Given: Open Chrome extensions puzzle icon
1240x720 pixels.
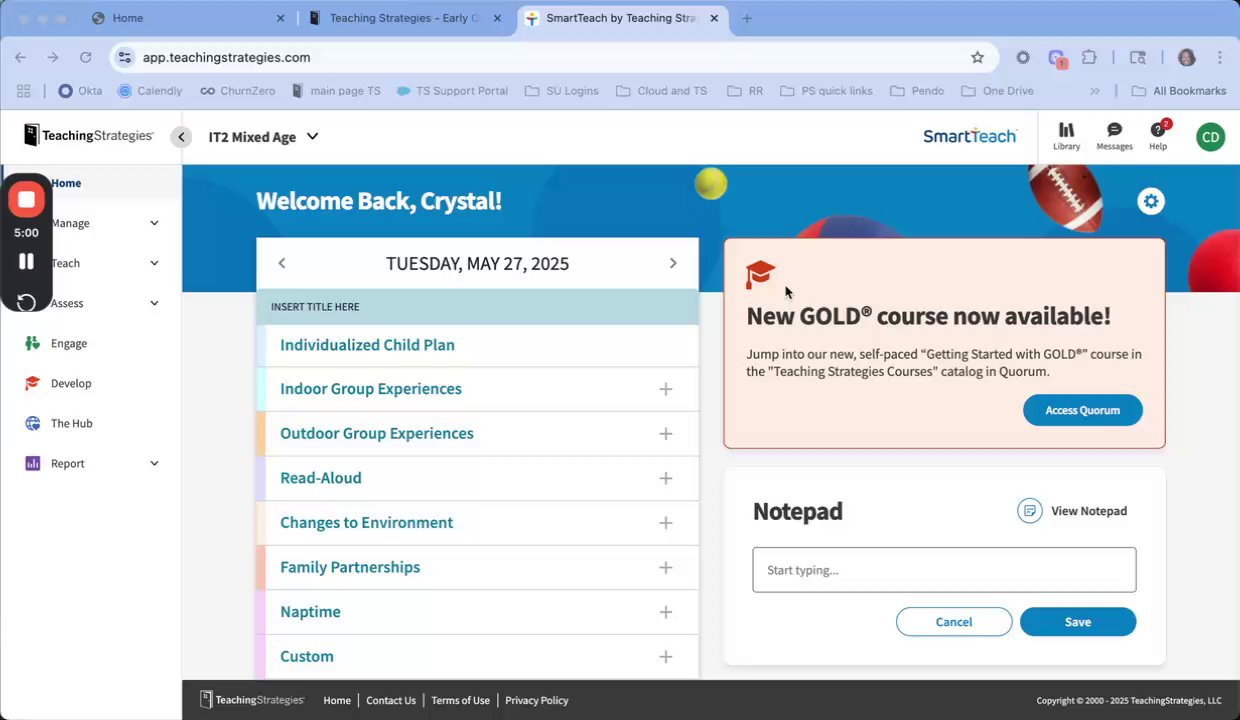Looking at the screenshot, I should tap(1089, 57).
